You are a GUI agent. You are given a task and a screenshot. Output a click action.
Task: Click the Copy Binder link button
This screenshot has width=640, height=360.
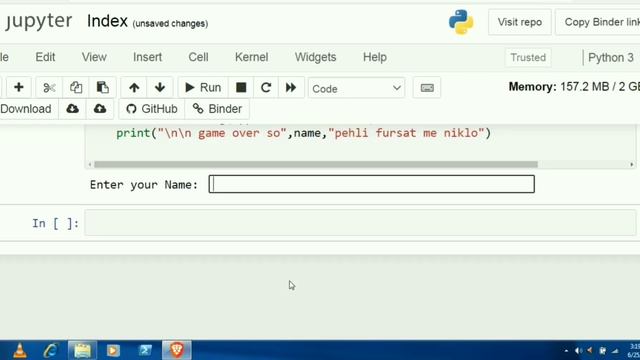click(598, 22)
